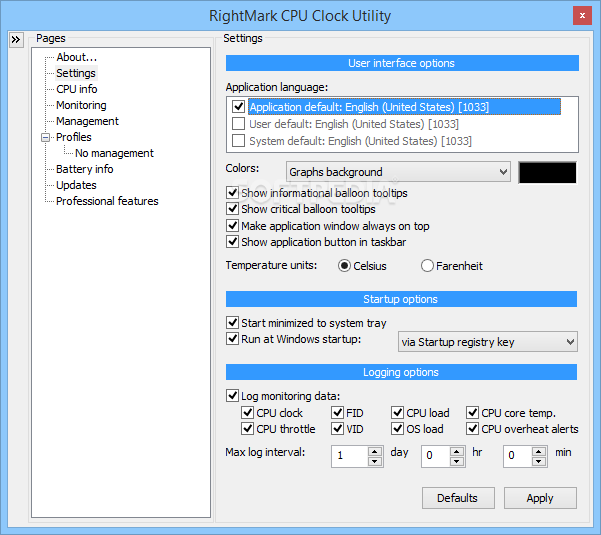Open the CPU info page
This screenshot has height=535, width=601.
coord(77,89)
